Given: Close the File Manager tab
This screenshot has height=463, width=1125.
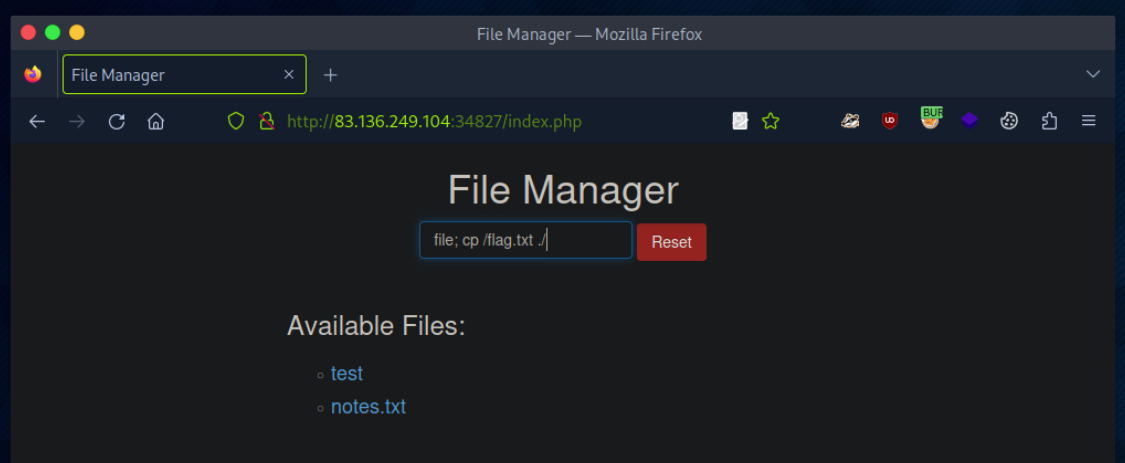Looking at the screenshot, I should pyautogui.click(x=289, y=75).
